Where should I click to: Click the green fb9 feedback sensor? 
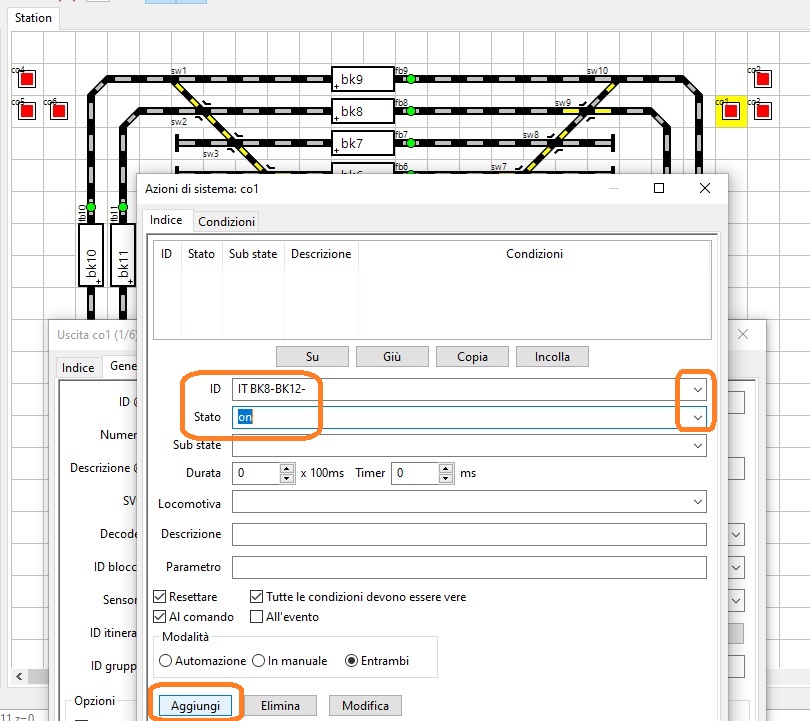[x=410, y=78]
